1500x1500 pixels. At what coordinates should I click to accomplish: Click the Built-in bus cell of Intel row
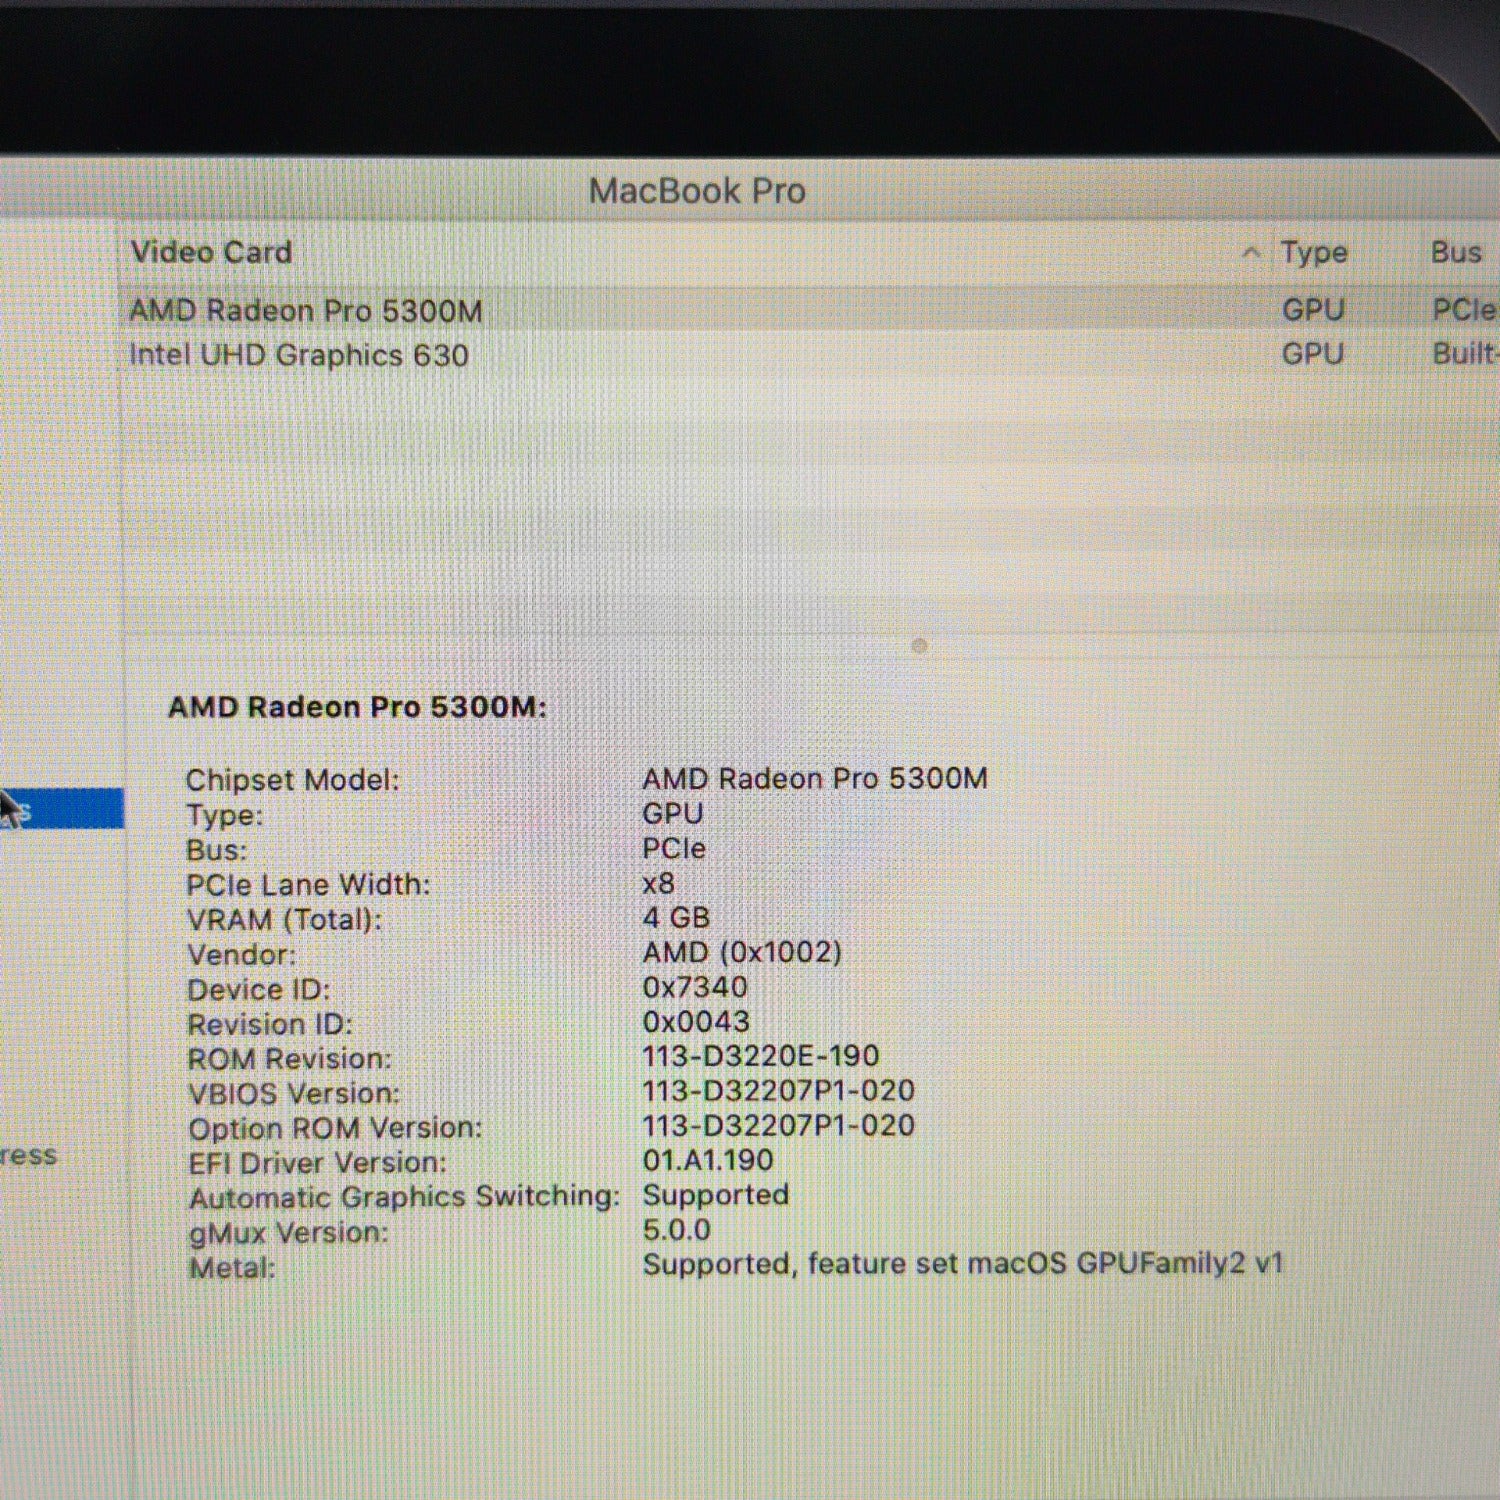1464,354
